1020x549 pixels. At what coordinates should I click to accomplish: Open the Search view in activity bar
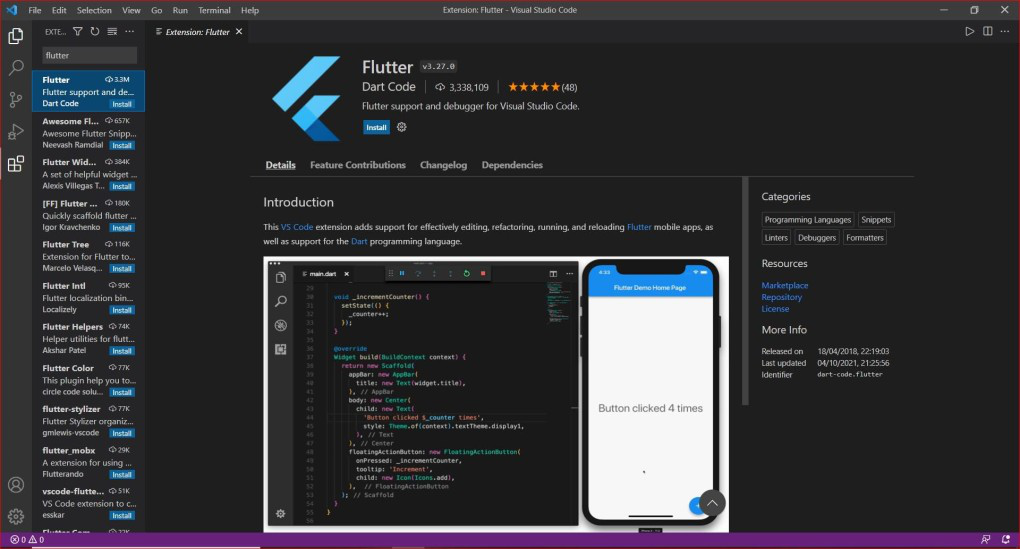16,68
